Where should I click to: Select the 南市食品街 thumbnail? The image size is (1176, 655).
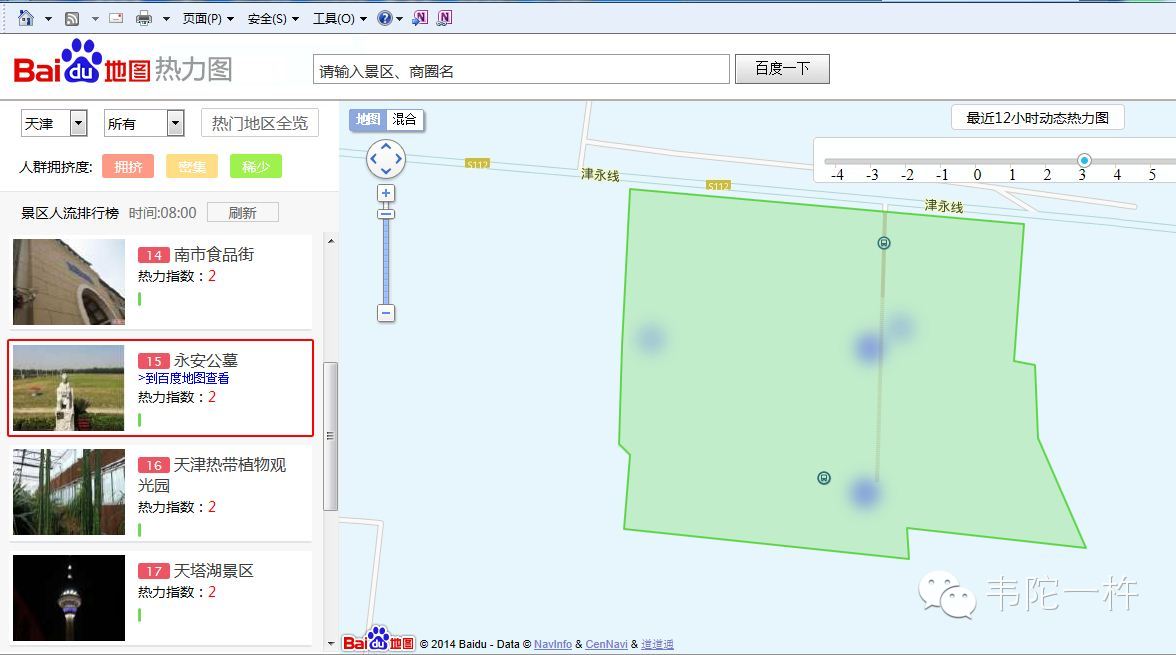[69, 282]
